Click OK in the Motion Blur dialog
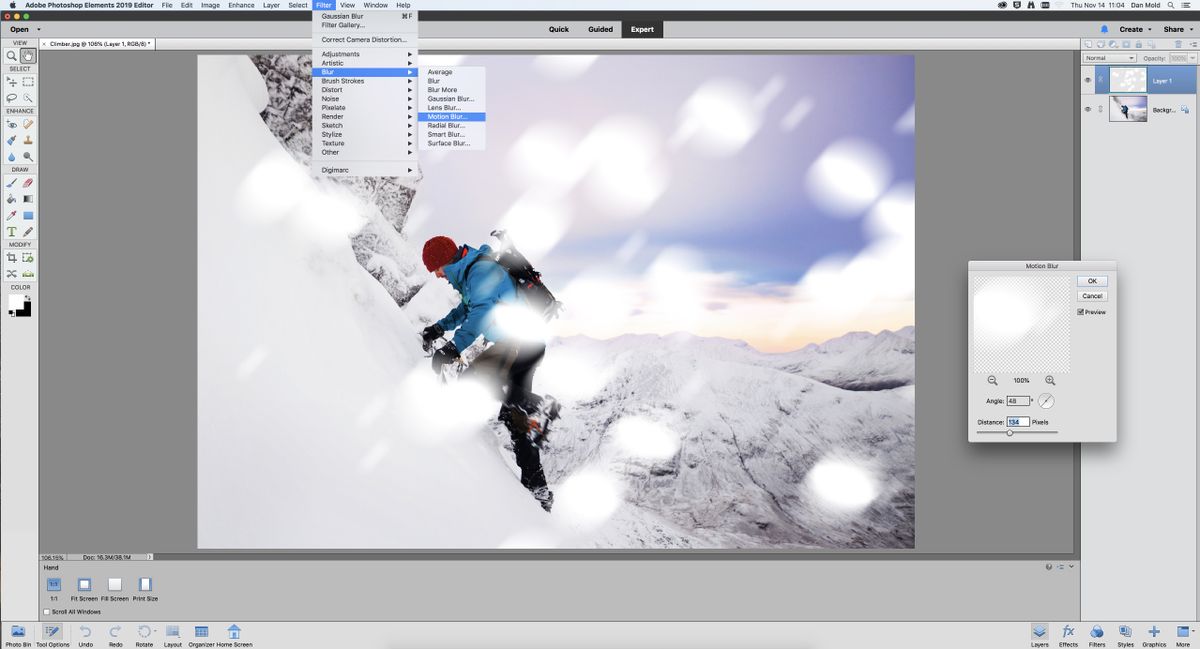 [x=1093, y=280]
